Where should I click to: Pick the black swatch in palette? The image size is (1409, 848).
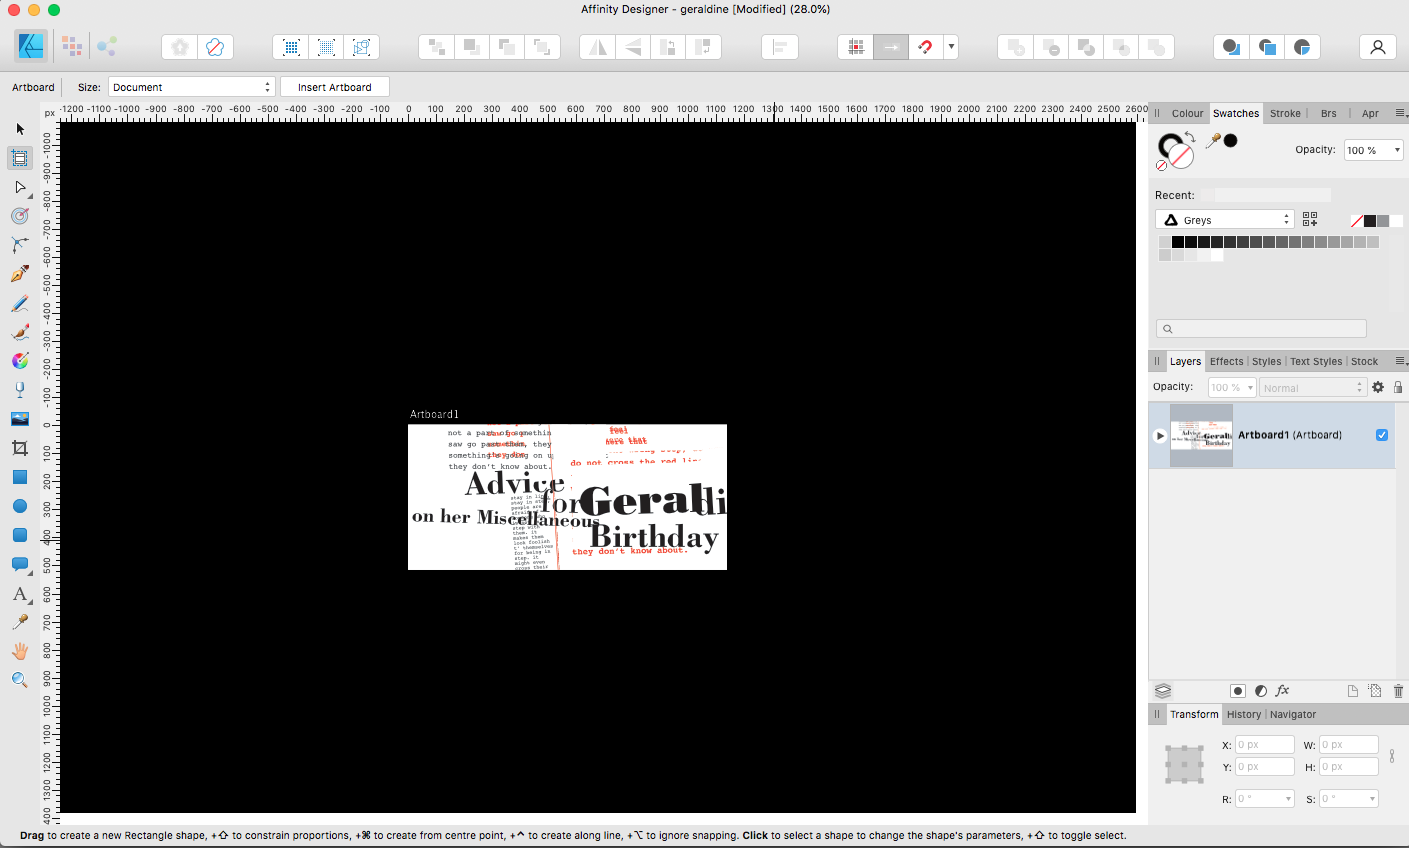pos(1178,242)
